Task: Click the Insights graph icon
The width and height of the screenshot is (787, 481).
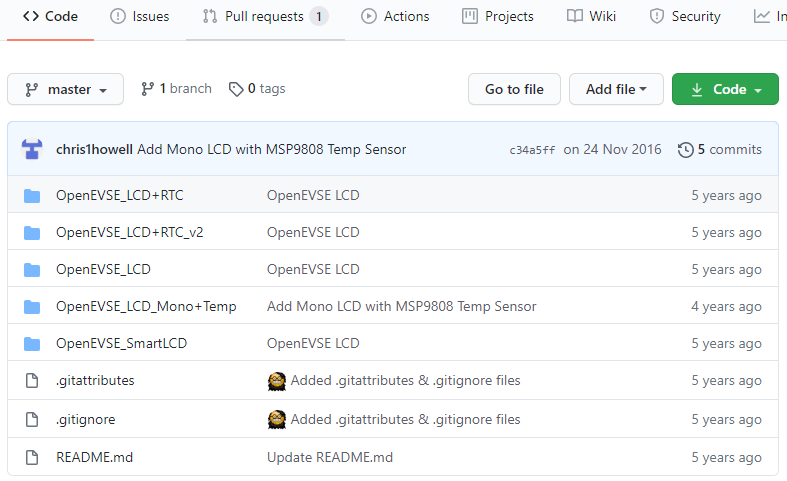Action: click(x=761, y=17)
